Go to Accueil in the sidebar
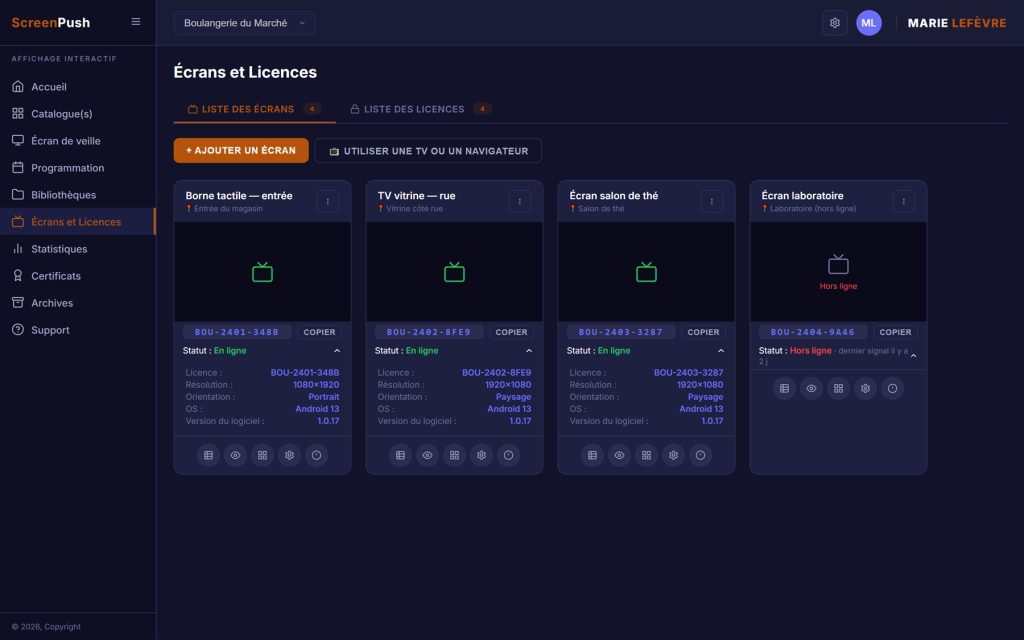This screenshot has width=1024, height=640. [x=78, y=87]
